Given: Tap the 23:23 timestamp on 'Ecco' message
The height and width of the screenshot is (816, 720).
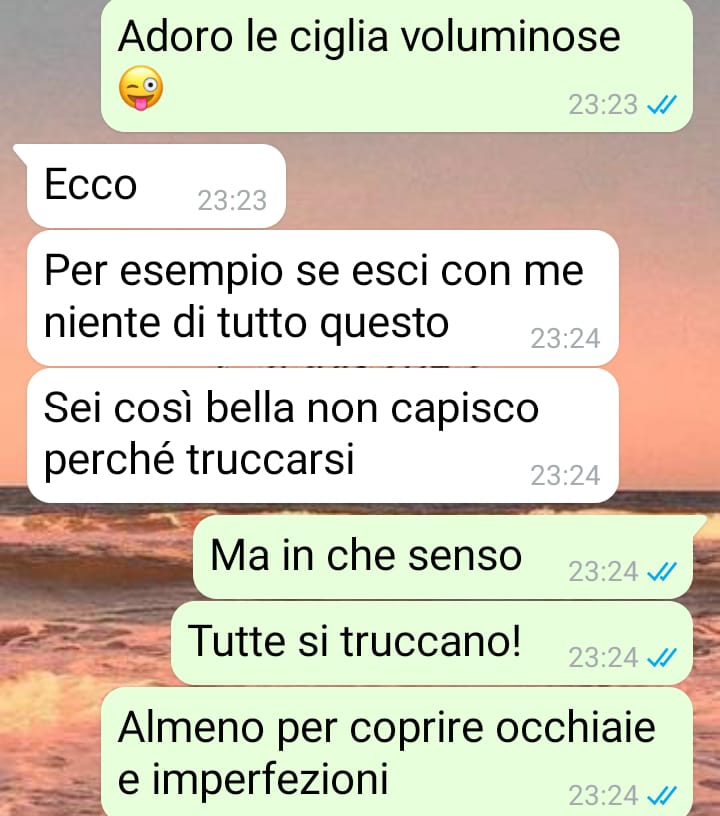Looking at the screenshot, I should [x=232, y=200].
